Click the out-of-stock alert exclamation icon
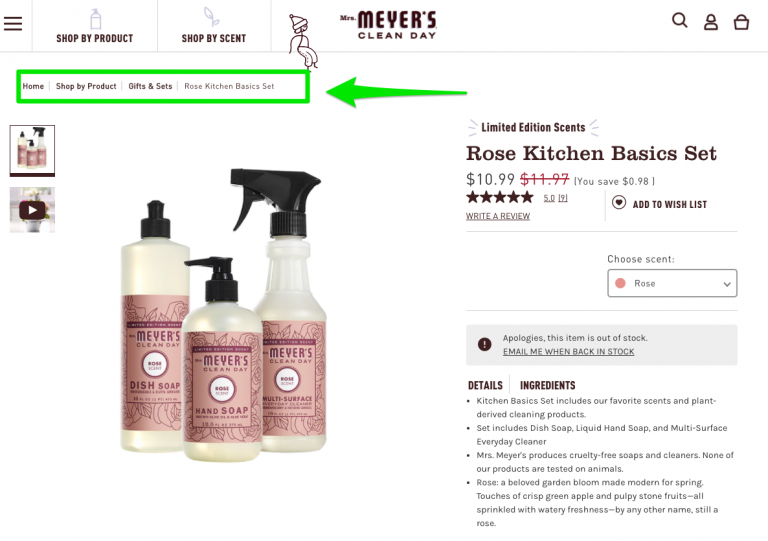This screenshot has height=541, width=768. [484, 344]
